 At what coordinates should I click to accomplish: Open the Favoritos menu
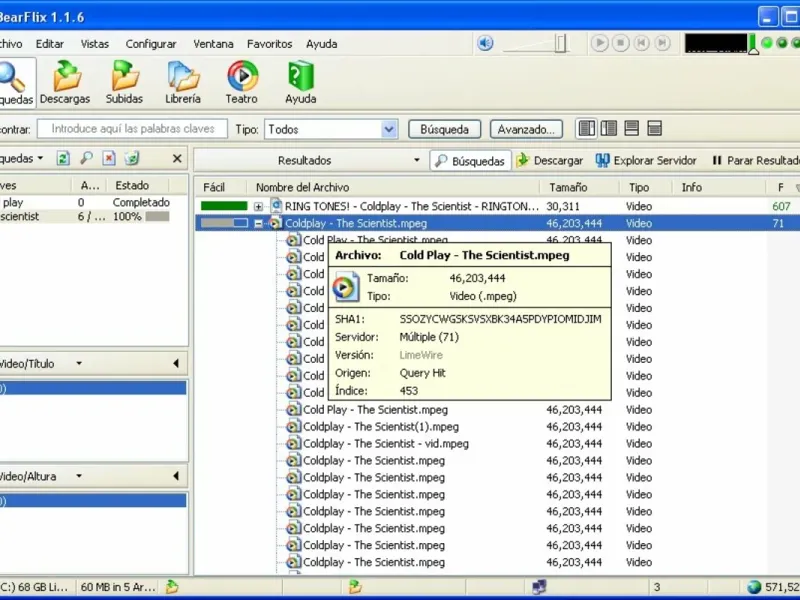270,44
